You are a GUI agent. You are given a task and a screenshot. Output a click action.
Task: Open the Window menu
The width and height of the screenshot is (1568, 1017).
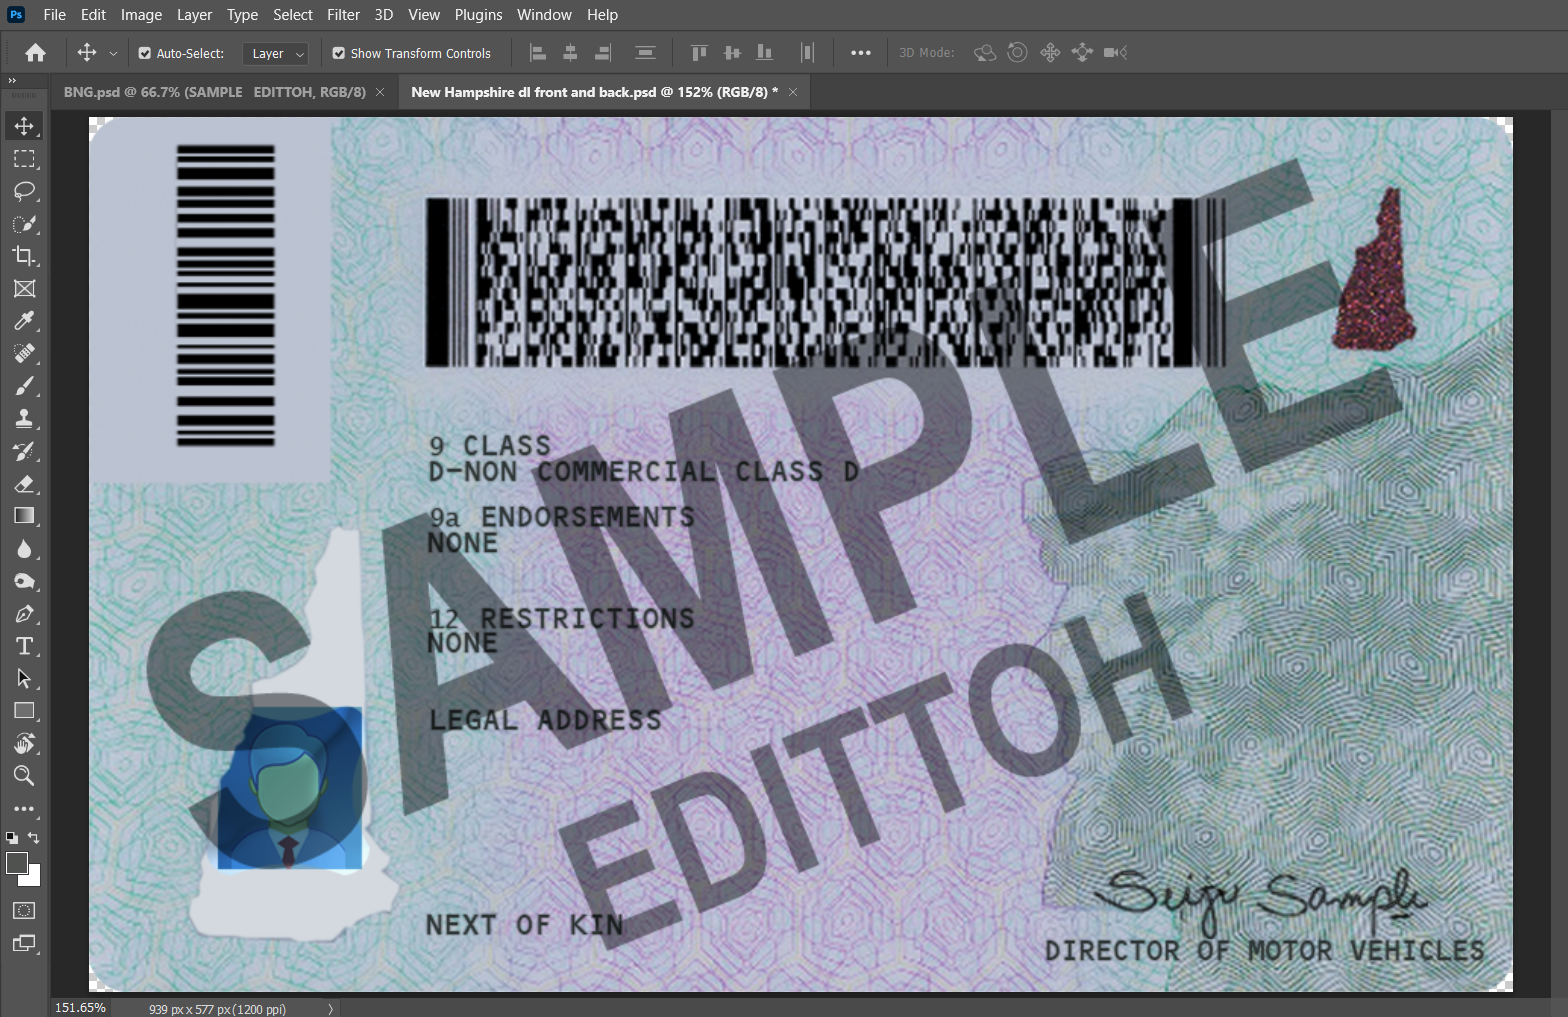point(544,15)
